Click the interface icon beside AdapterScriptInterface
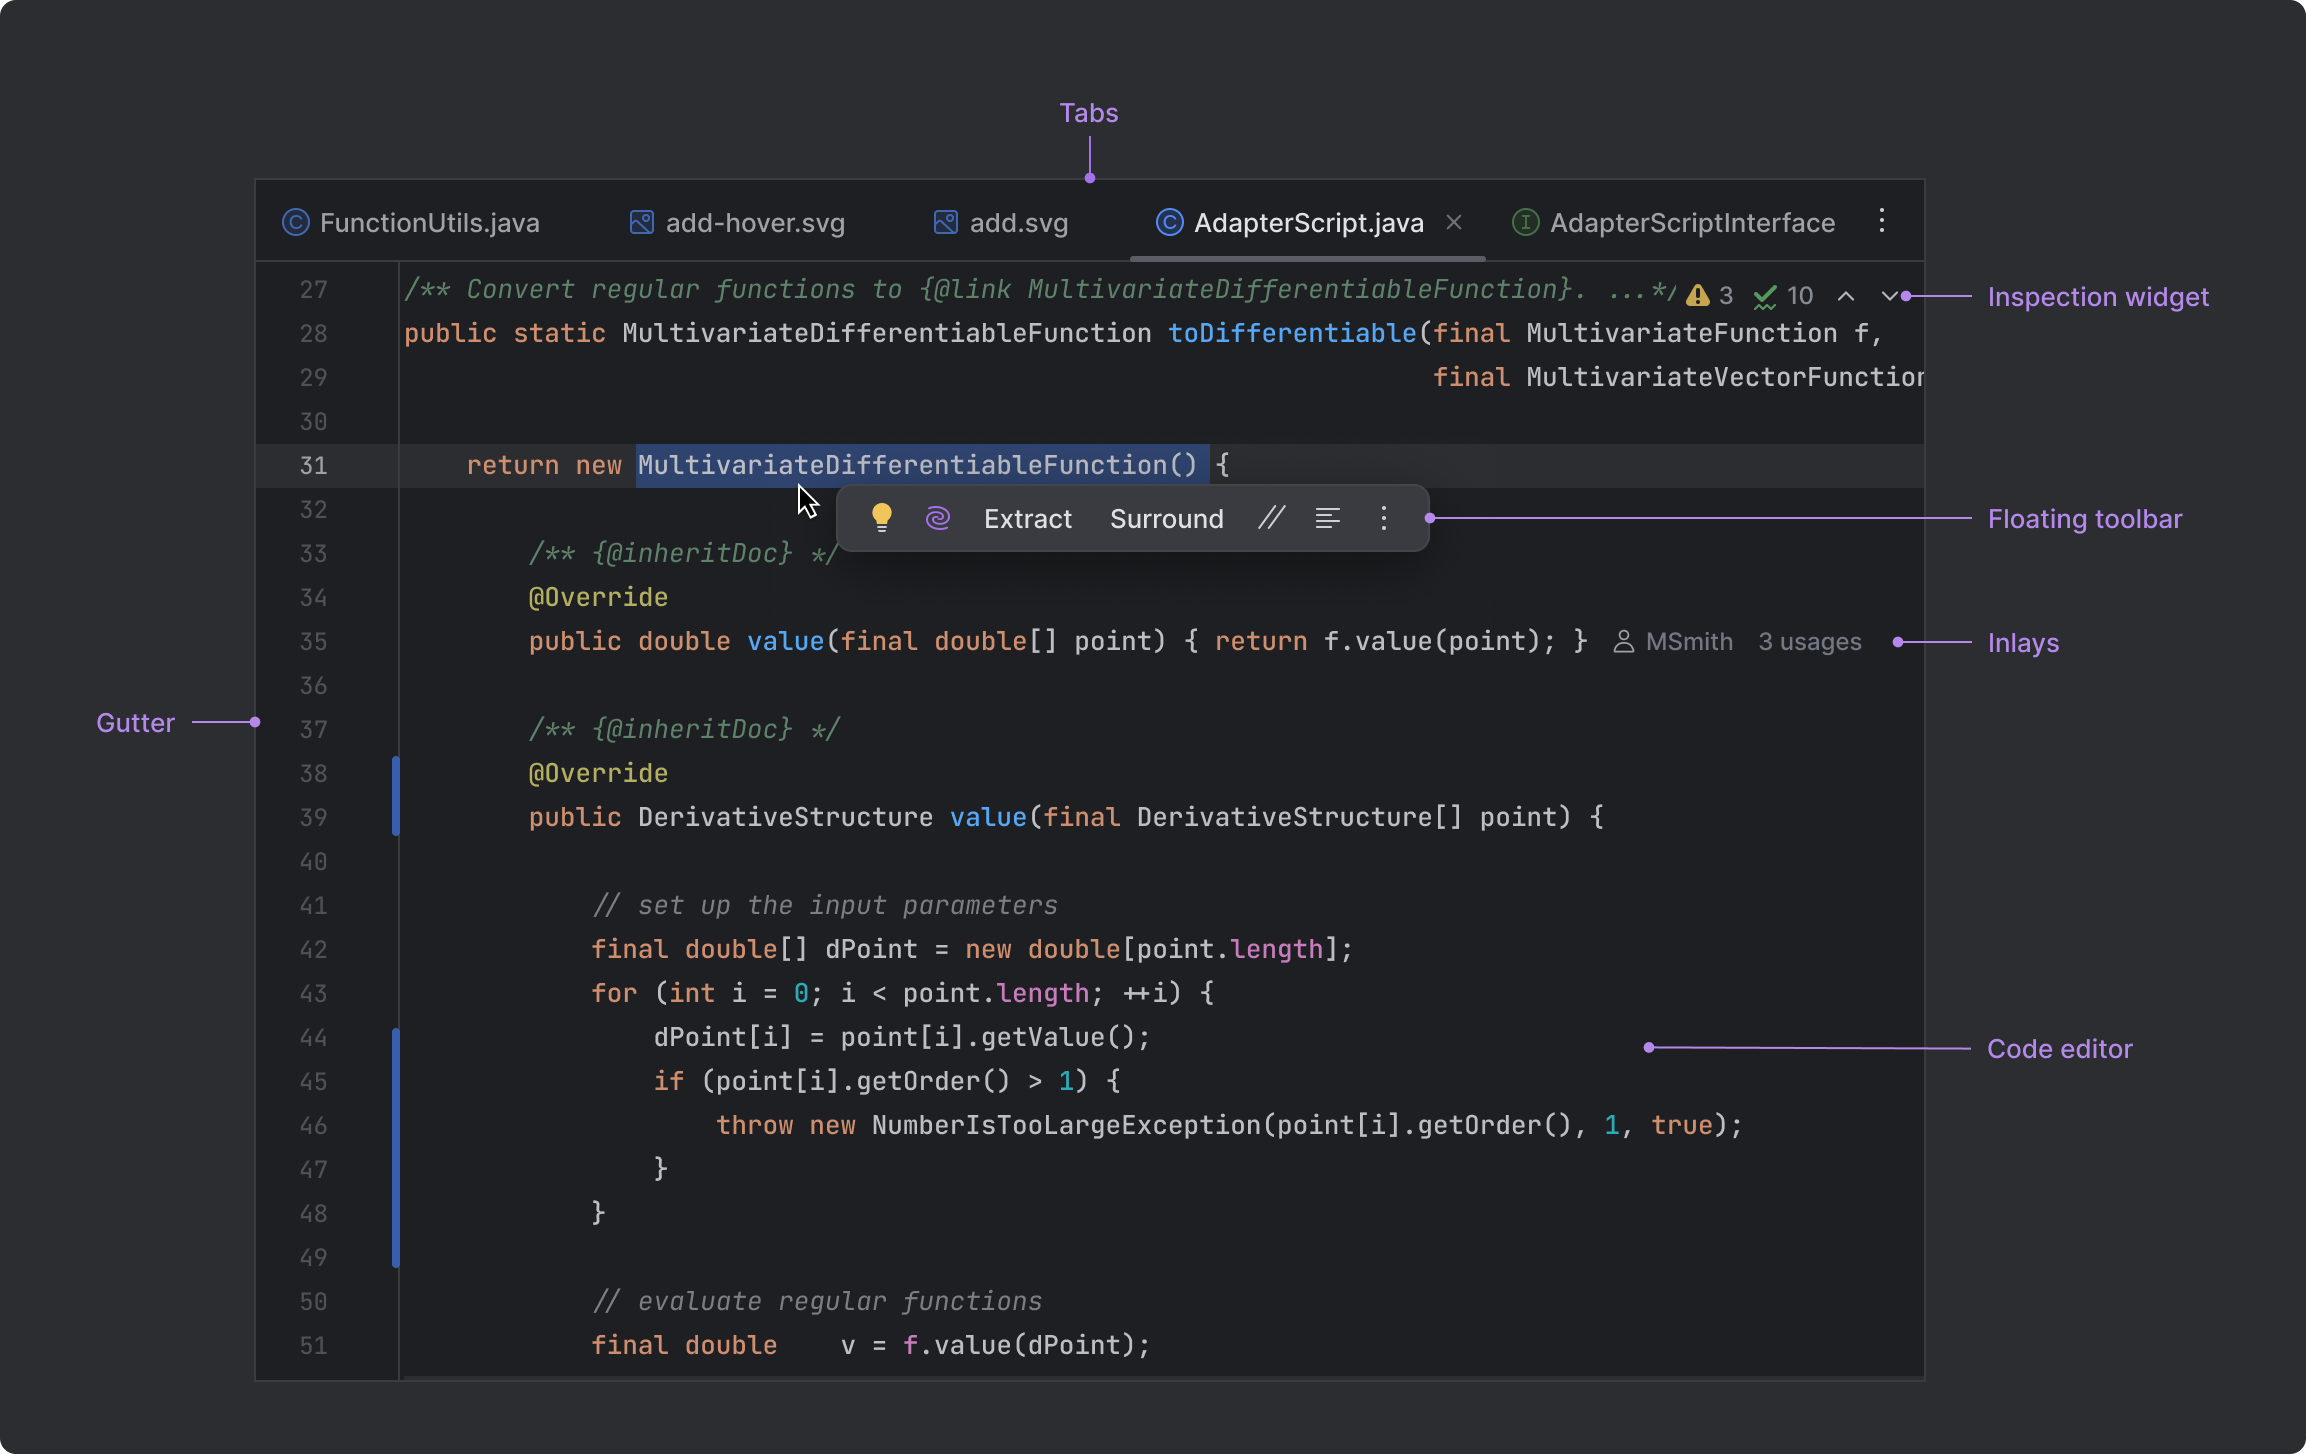The height and width of the screenshot is (1454, 2306). pyautogui.click(x=1524, y=222)
